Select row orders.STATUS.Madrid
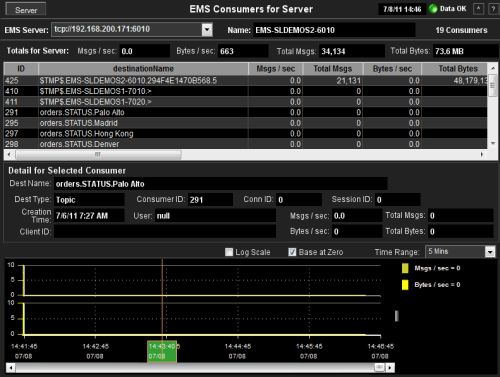 coord(246,123)
